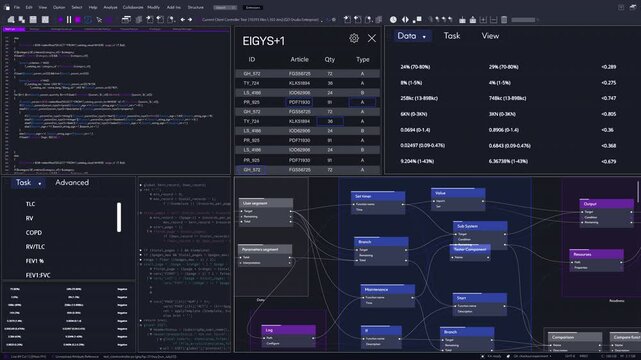
Task: Open the Collaborate menu
Action: 133,7
